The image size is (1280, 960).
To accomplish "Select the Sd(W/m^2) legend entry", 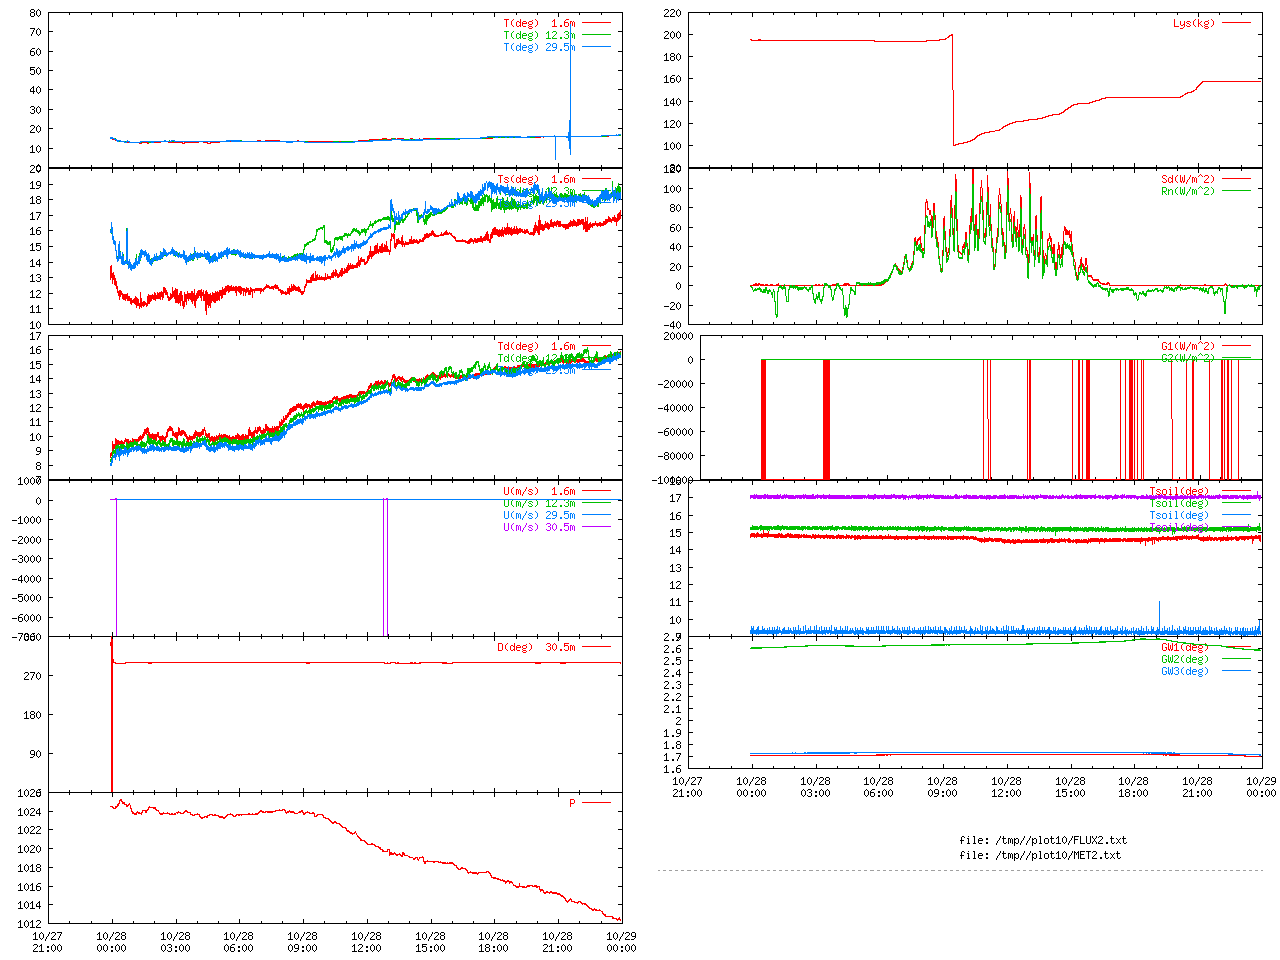I will (x=1187, y=180).
